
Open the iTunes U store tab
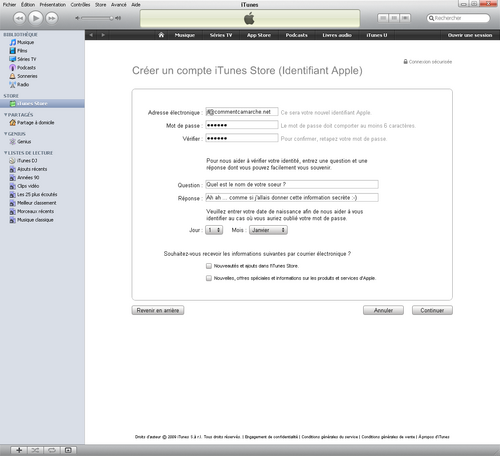pyautogui.click(x=377, y=35)
